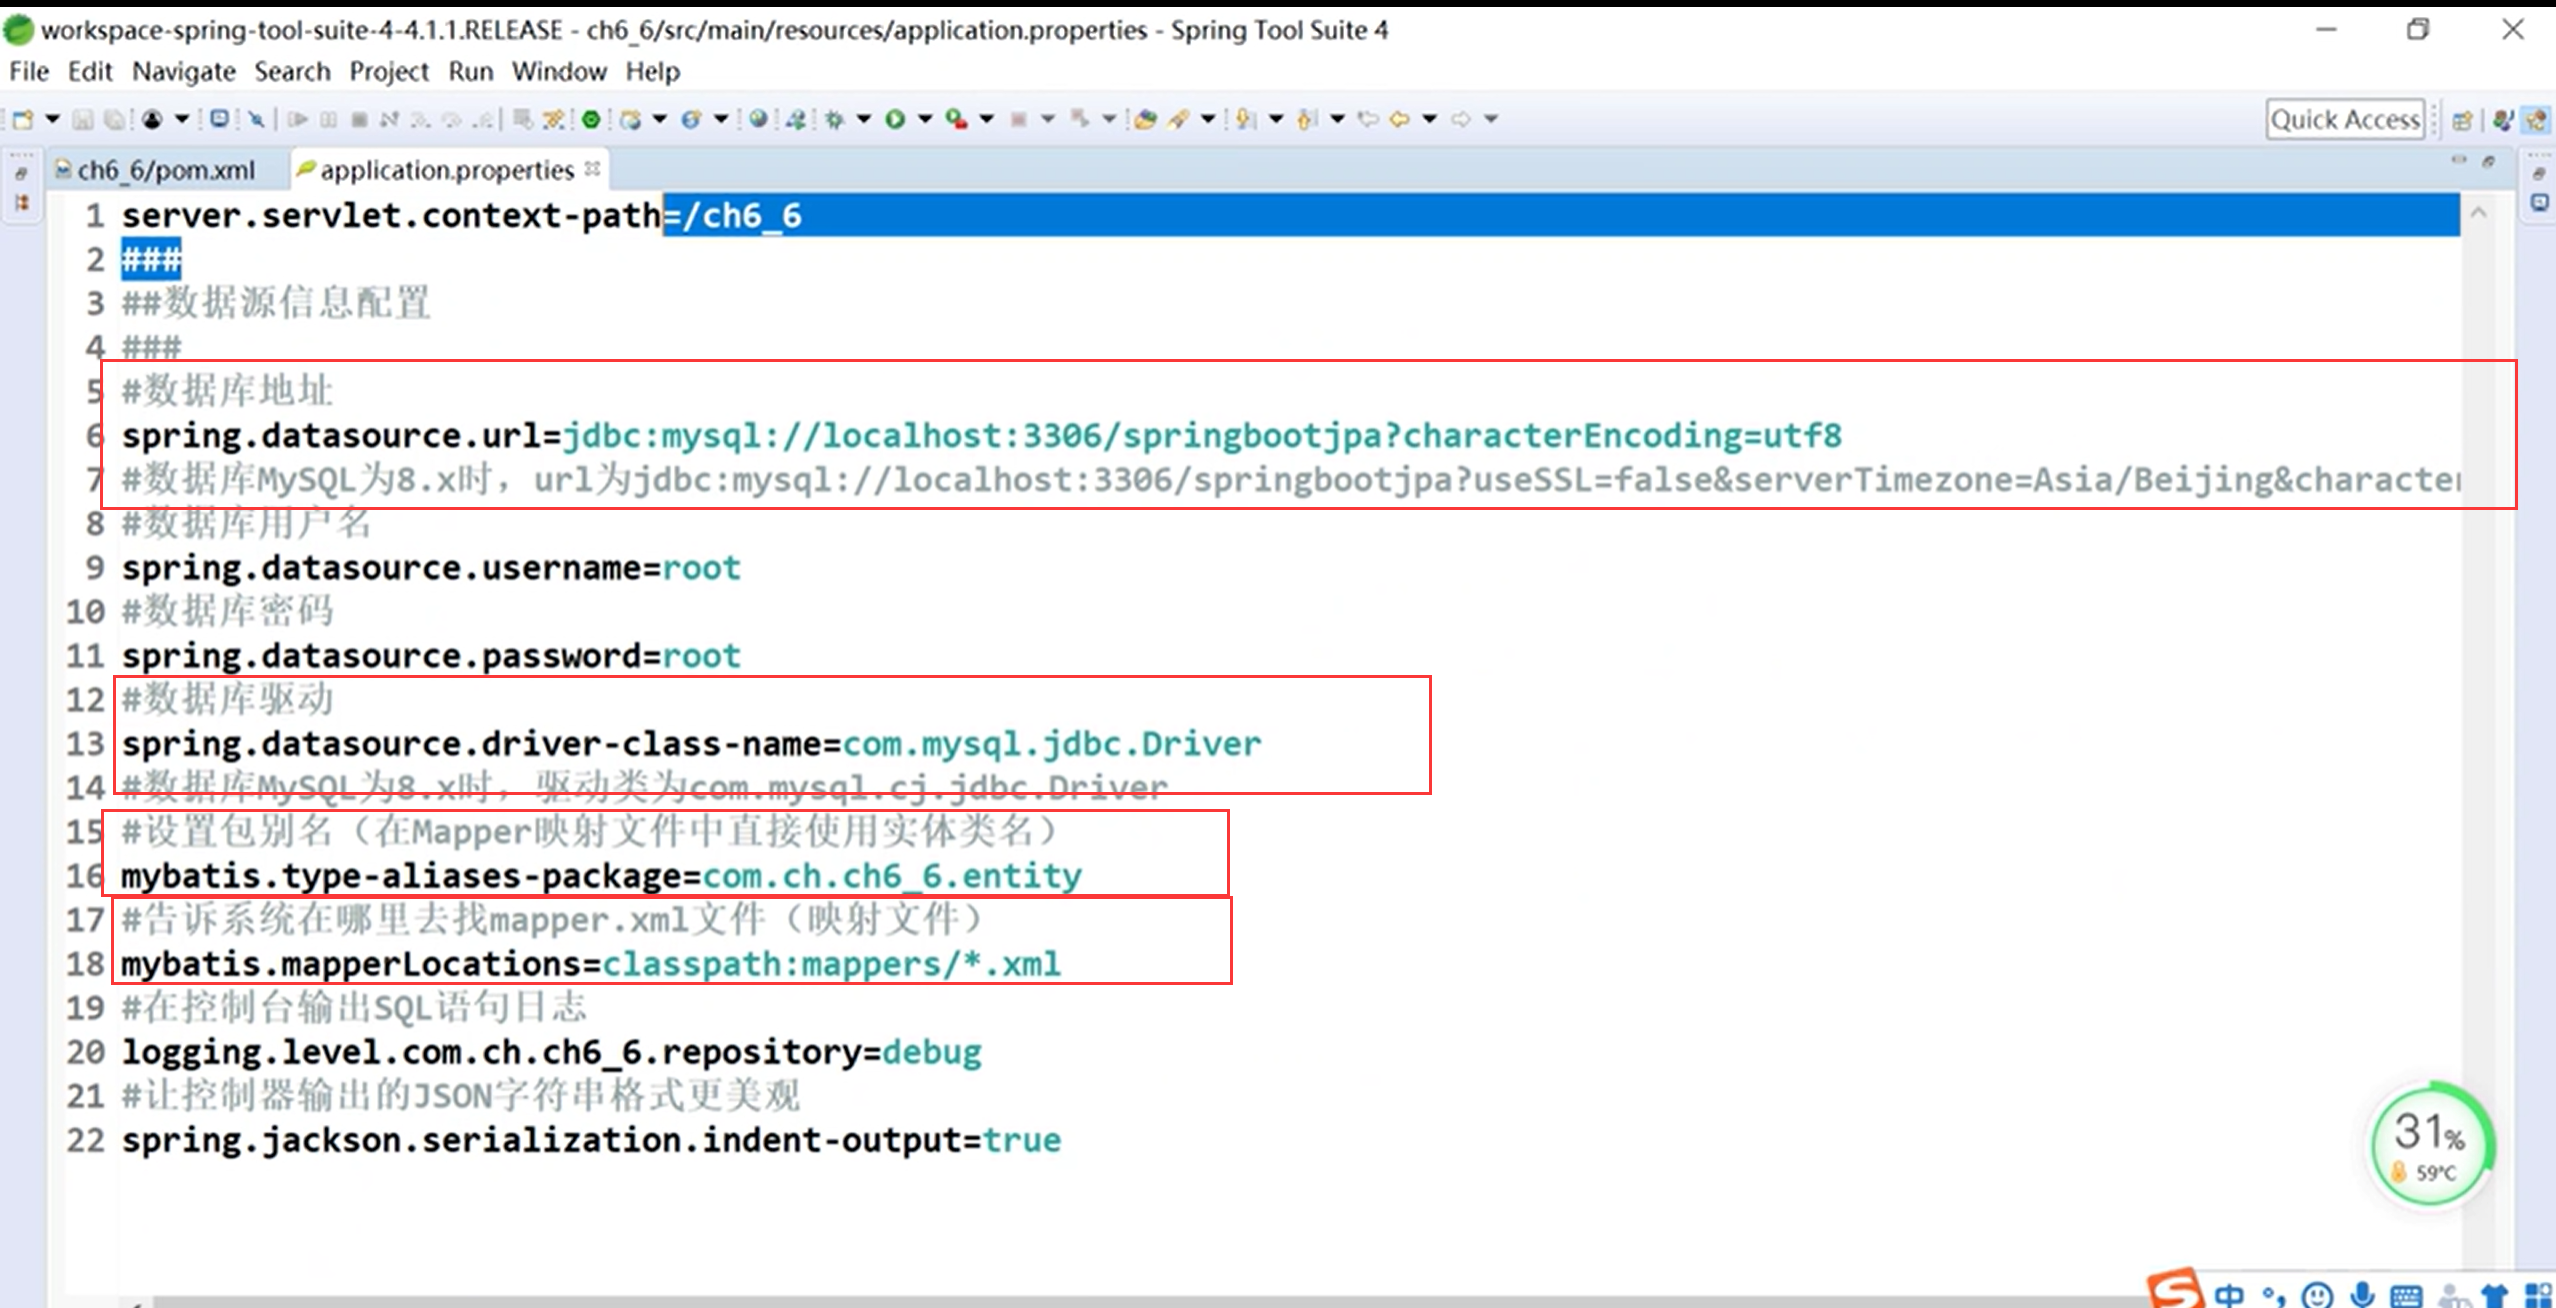Close the application.properties tab
The image size is (2556, 1308).
pos(592,169)
